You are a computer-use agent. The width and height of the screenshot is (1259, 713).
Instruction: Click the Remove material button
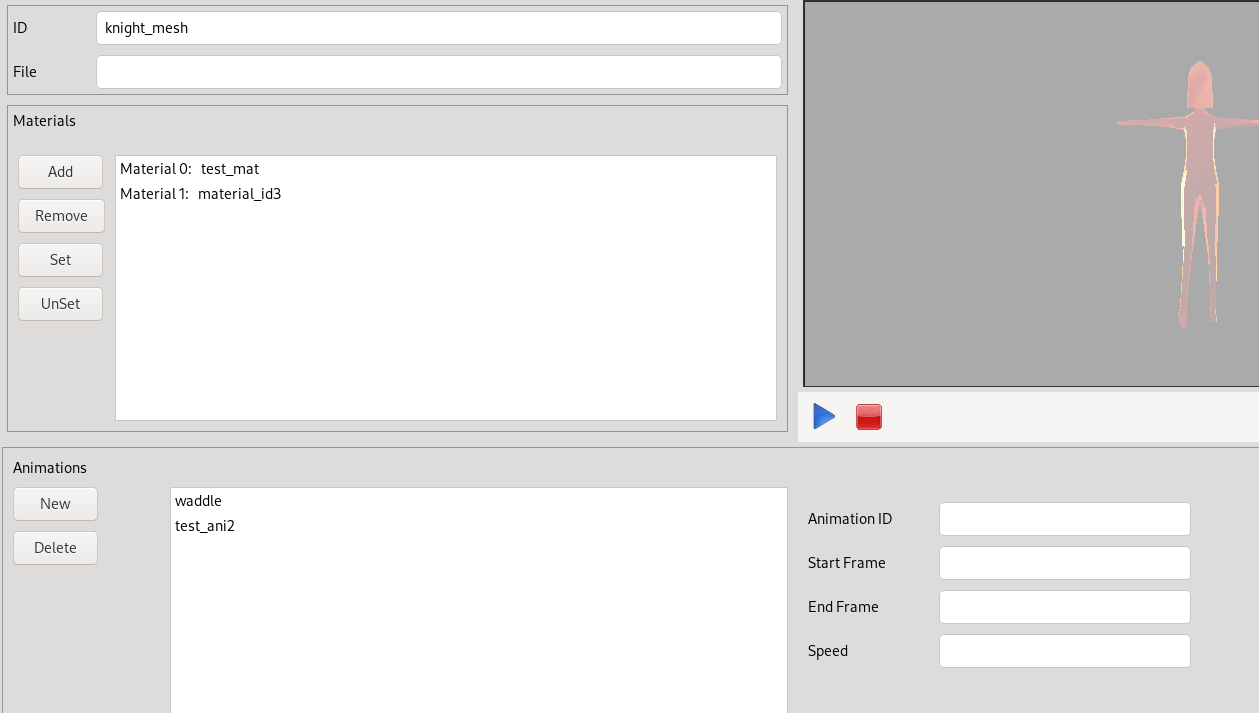pyautogui.click(x=61, y=216)
